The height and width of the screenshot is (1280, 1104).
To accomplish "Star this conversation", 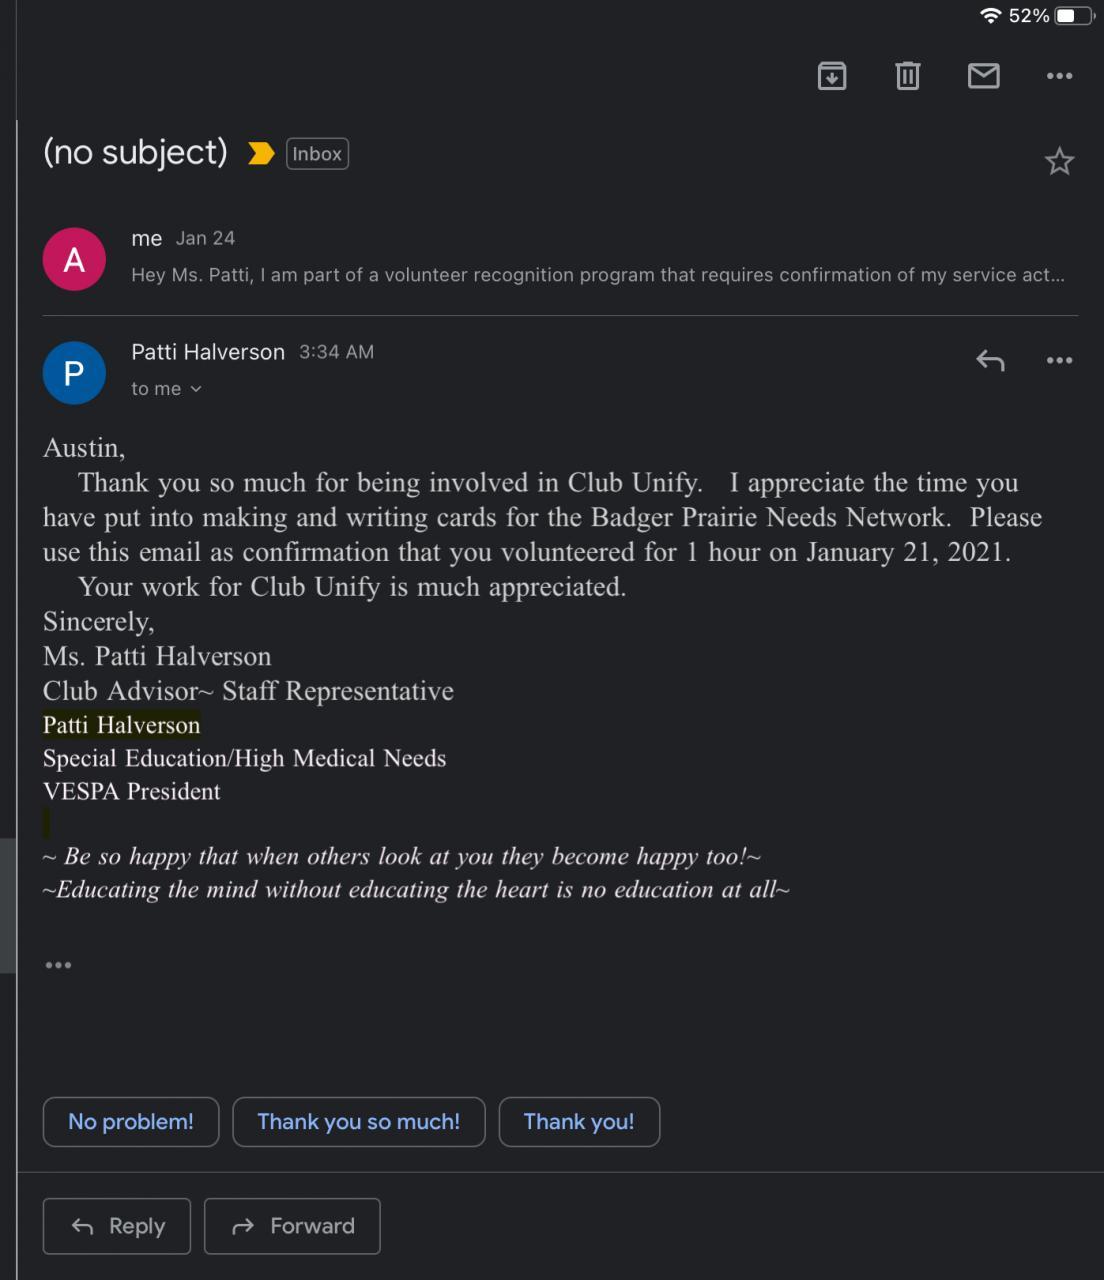I will point(1059,161).
